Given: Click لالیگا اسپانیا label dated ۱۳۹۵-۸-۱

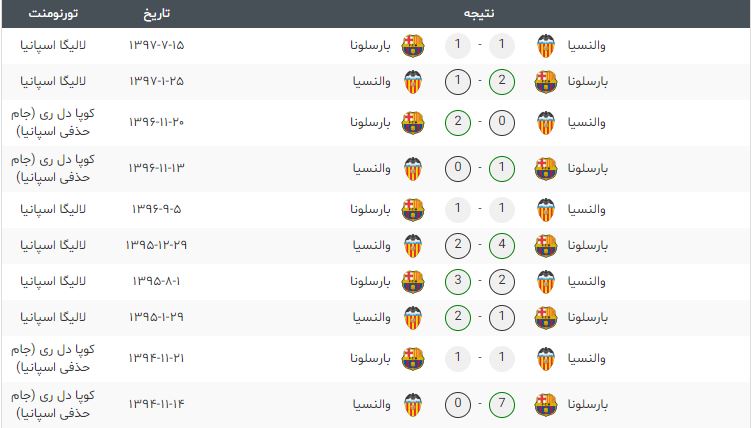Looking at the screenshot, I should (53, 281).
